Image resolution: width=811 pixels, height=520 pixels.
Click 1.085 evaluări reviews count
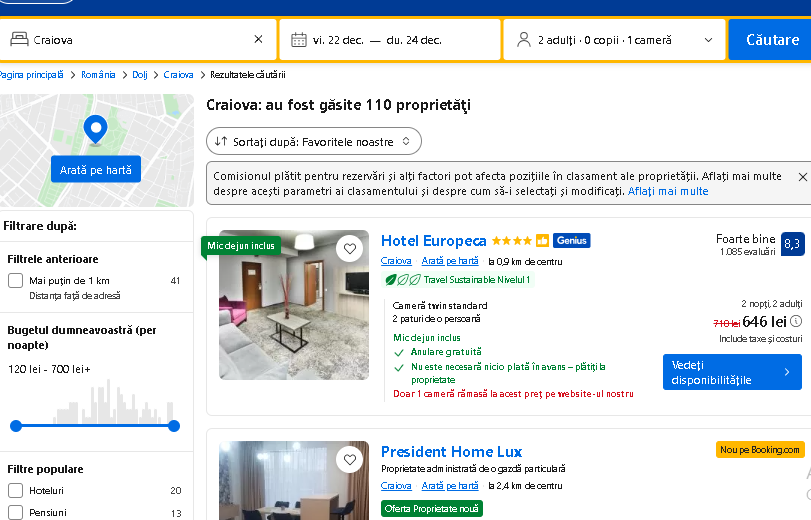coord(747,252)
